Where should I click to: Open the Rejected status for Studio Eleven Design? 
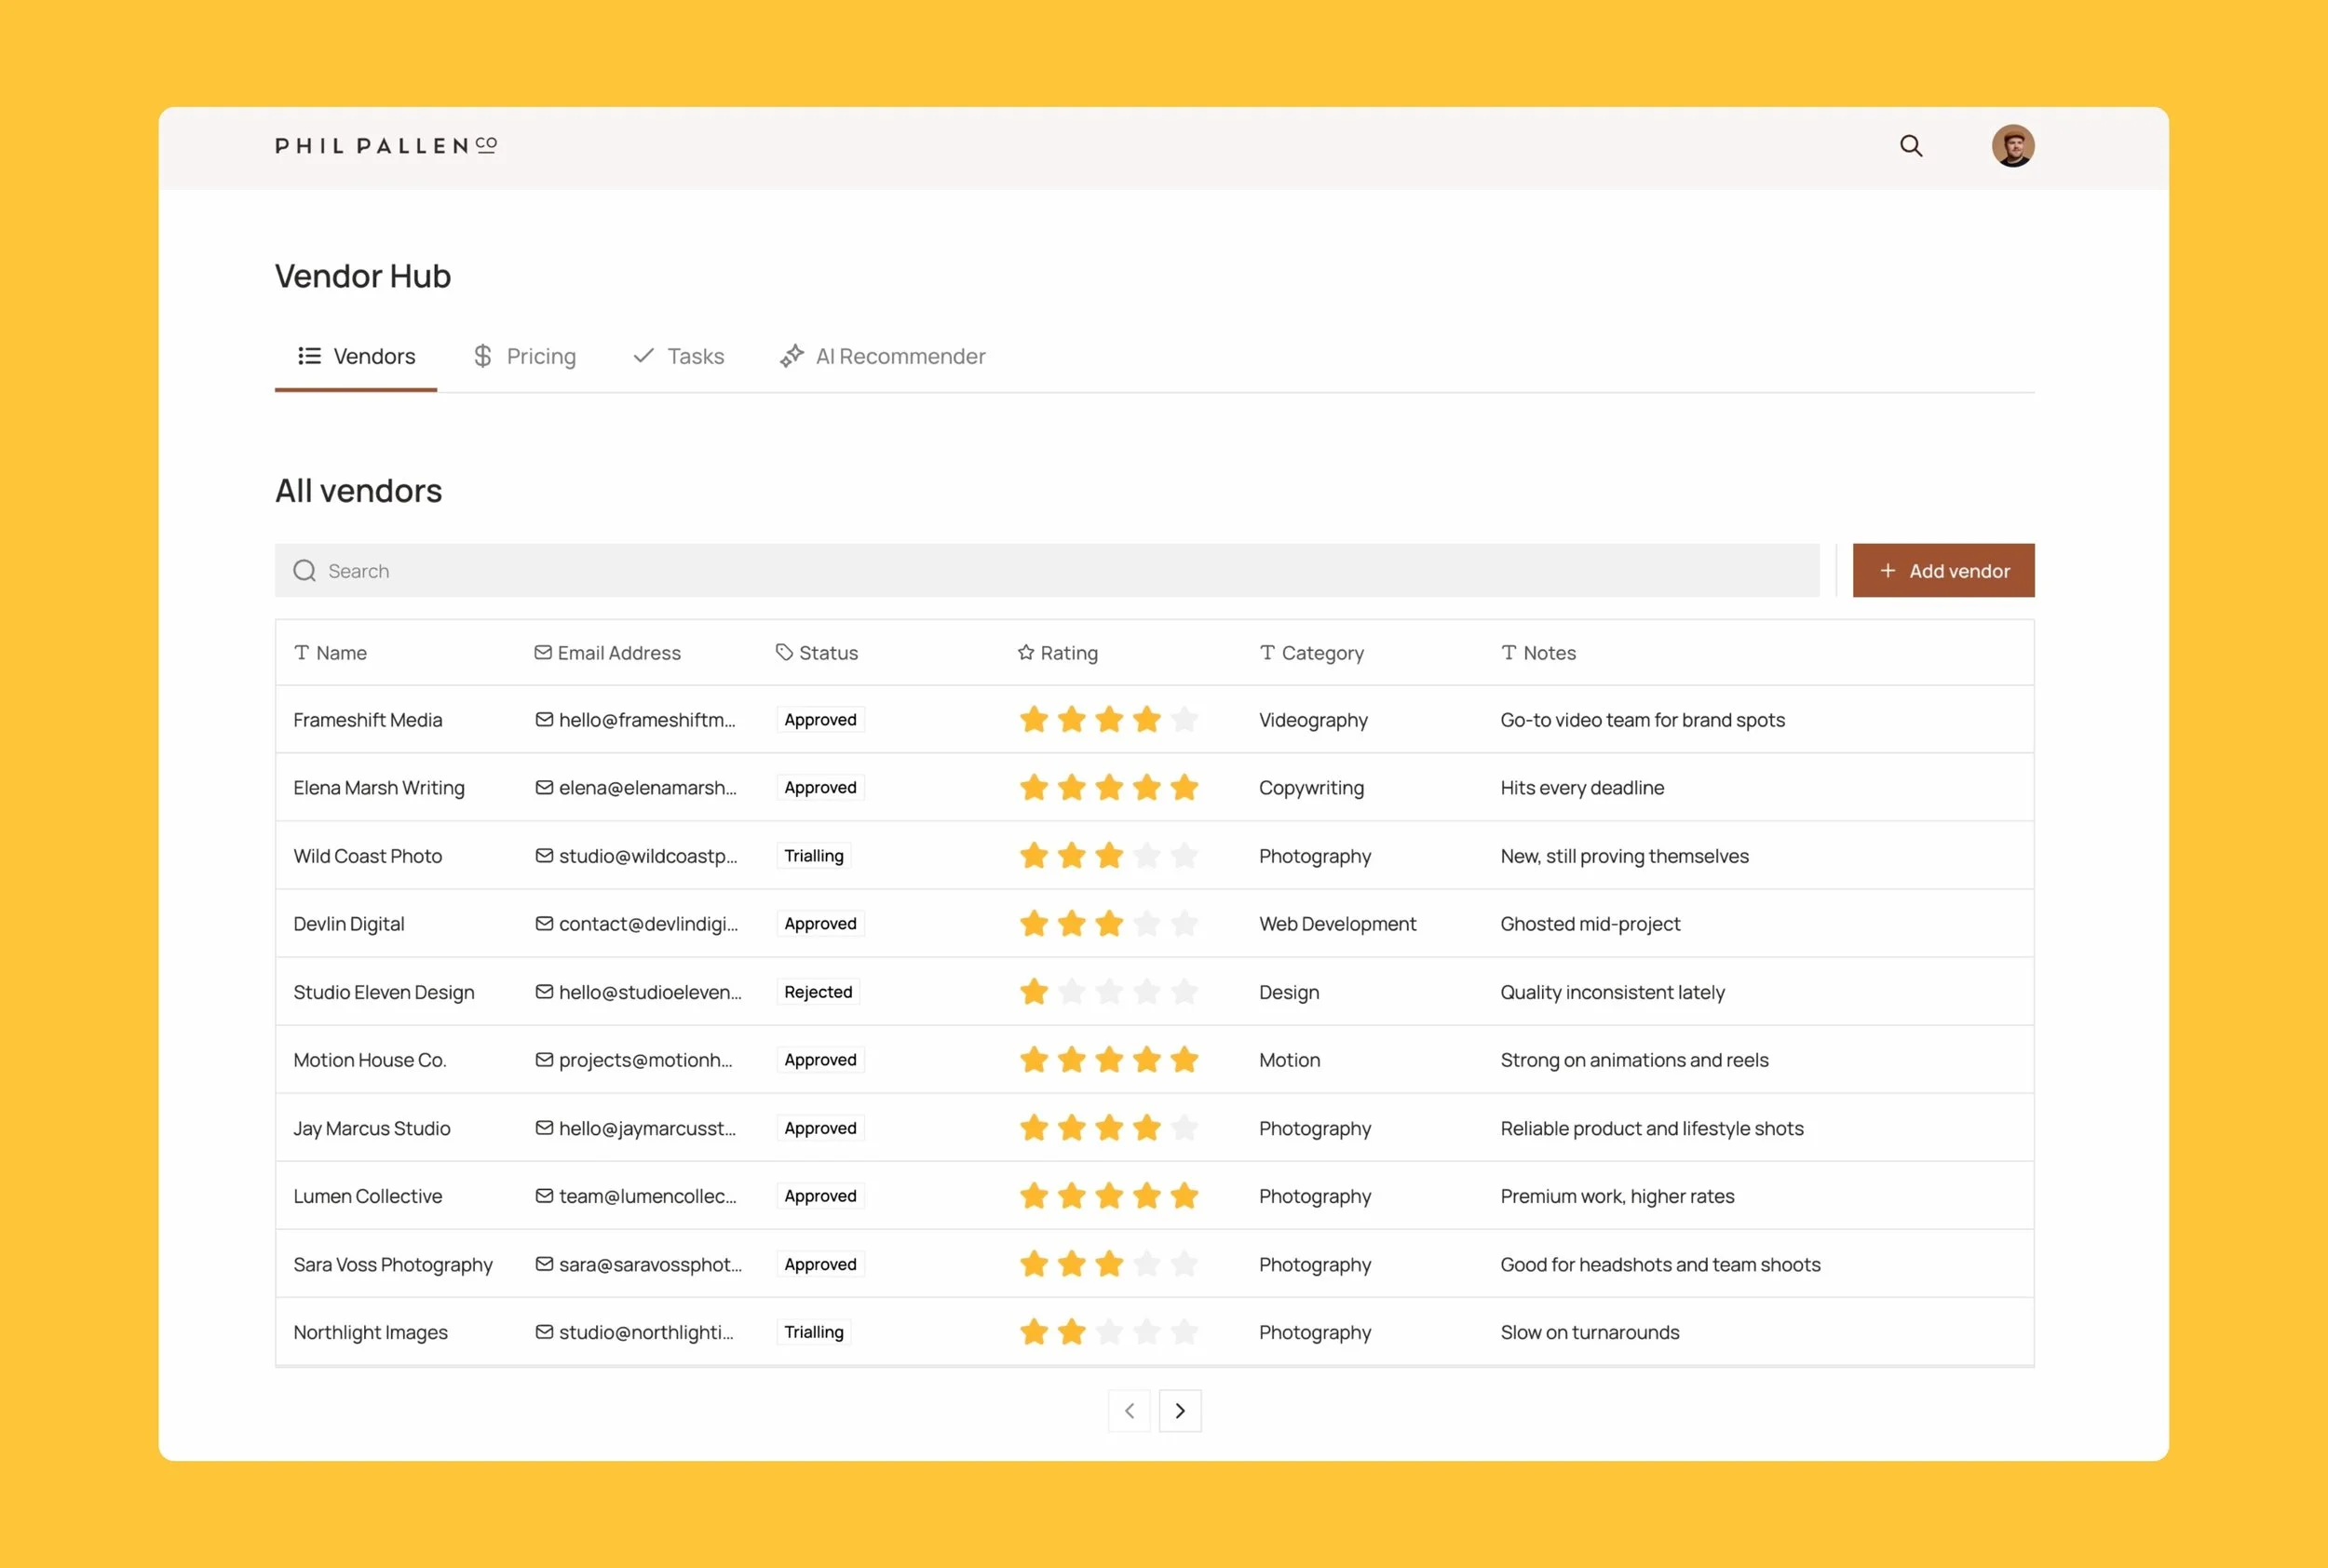[818, 992]
